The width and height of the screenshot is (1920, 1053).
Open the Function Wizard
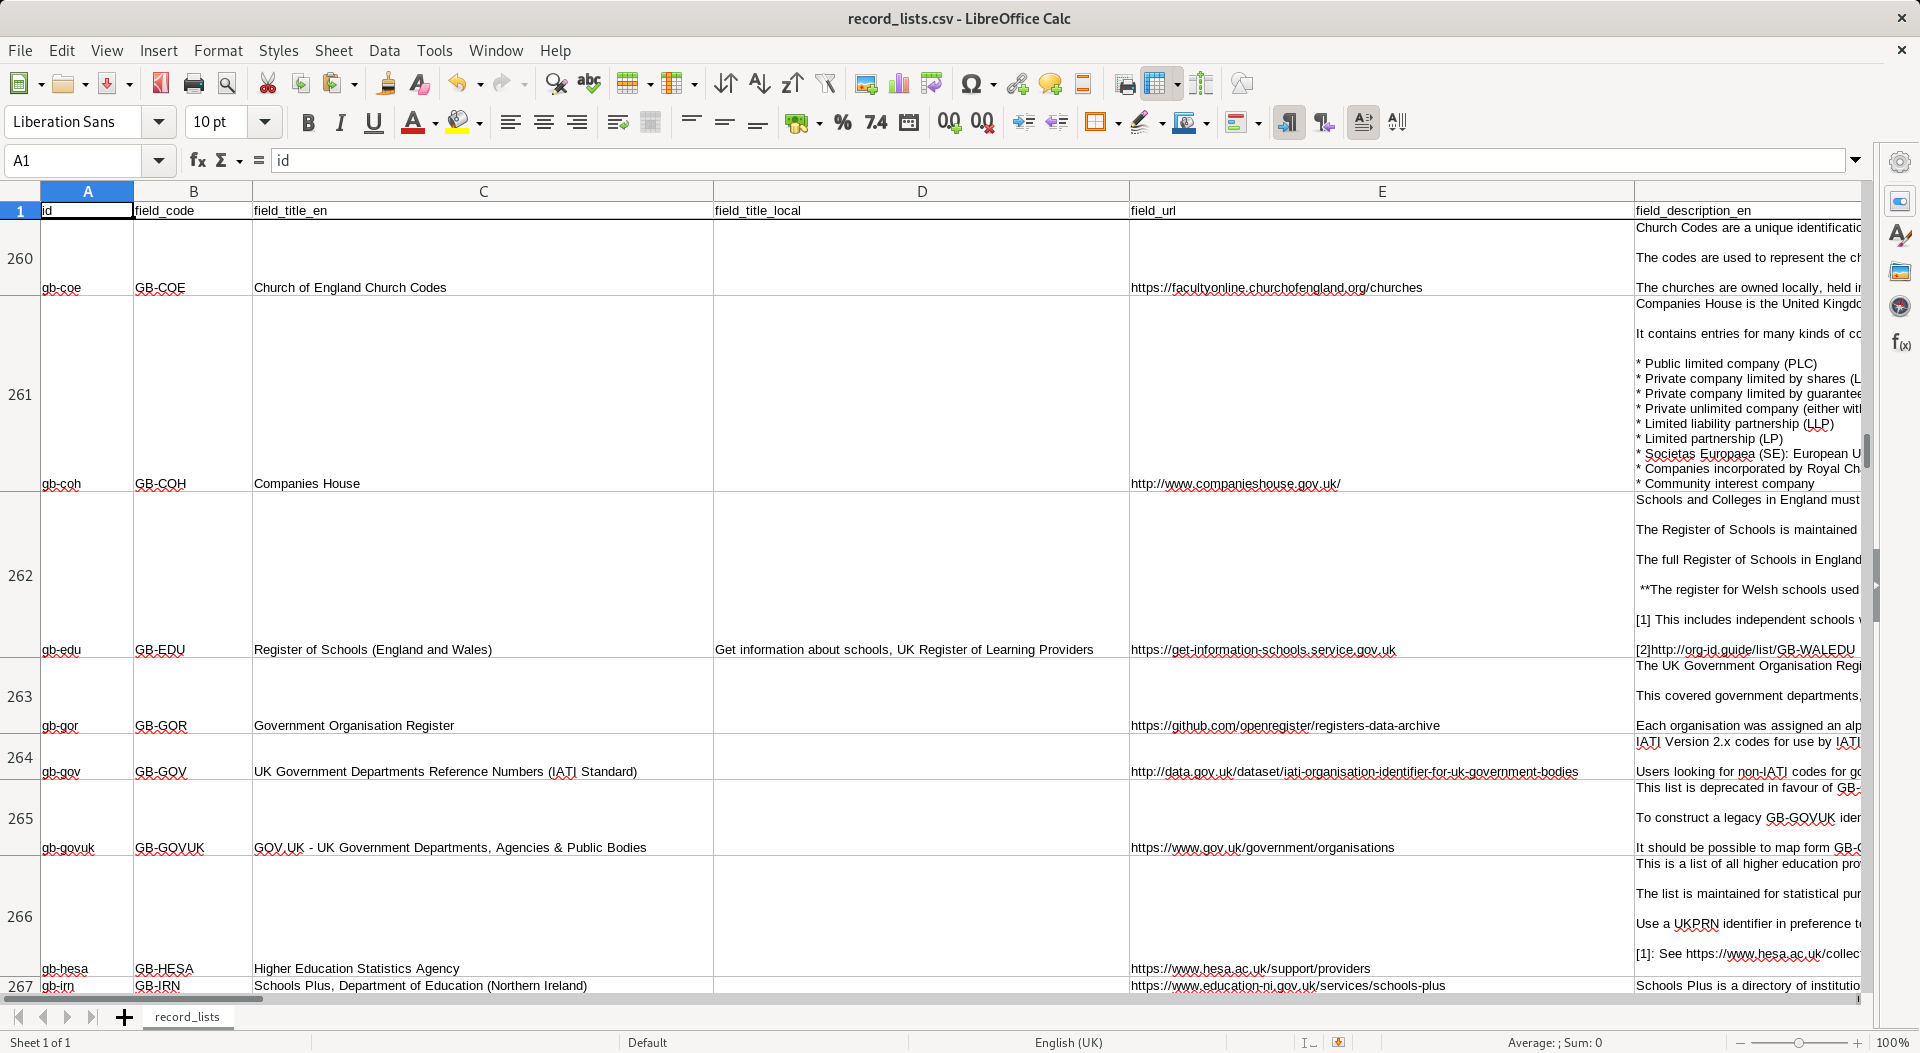198,160
